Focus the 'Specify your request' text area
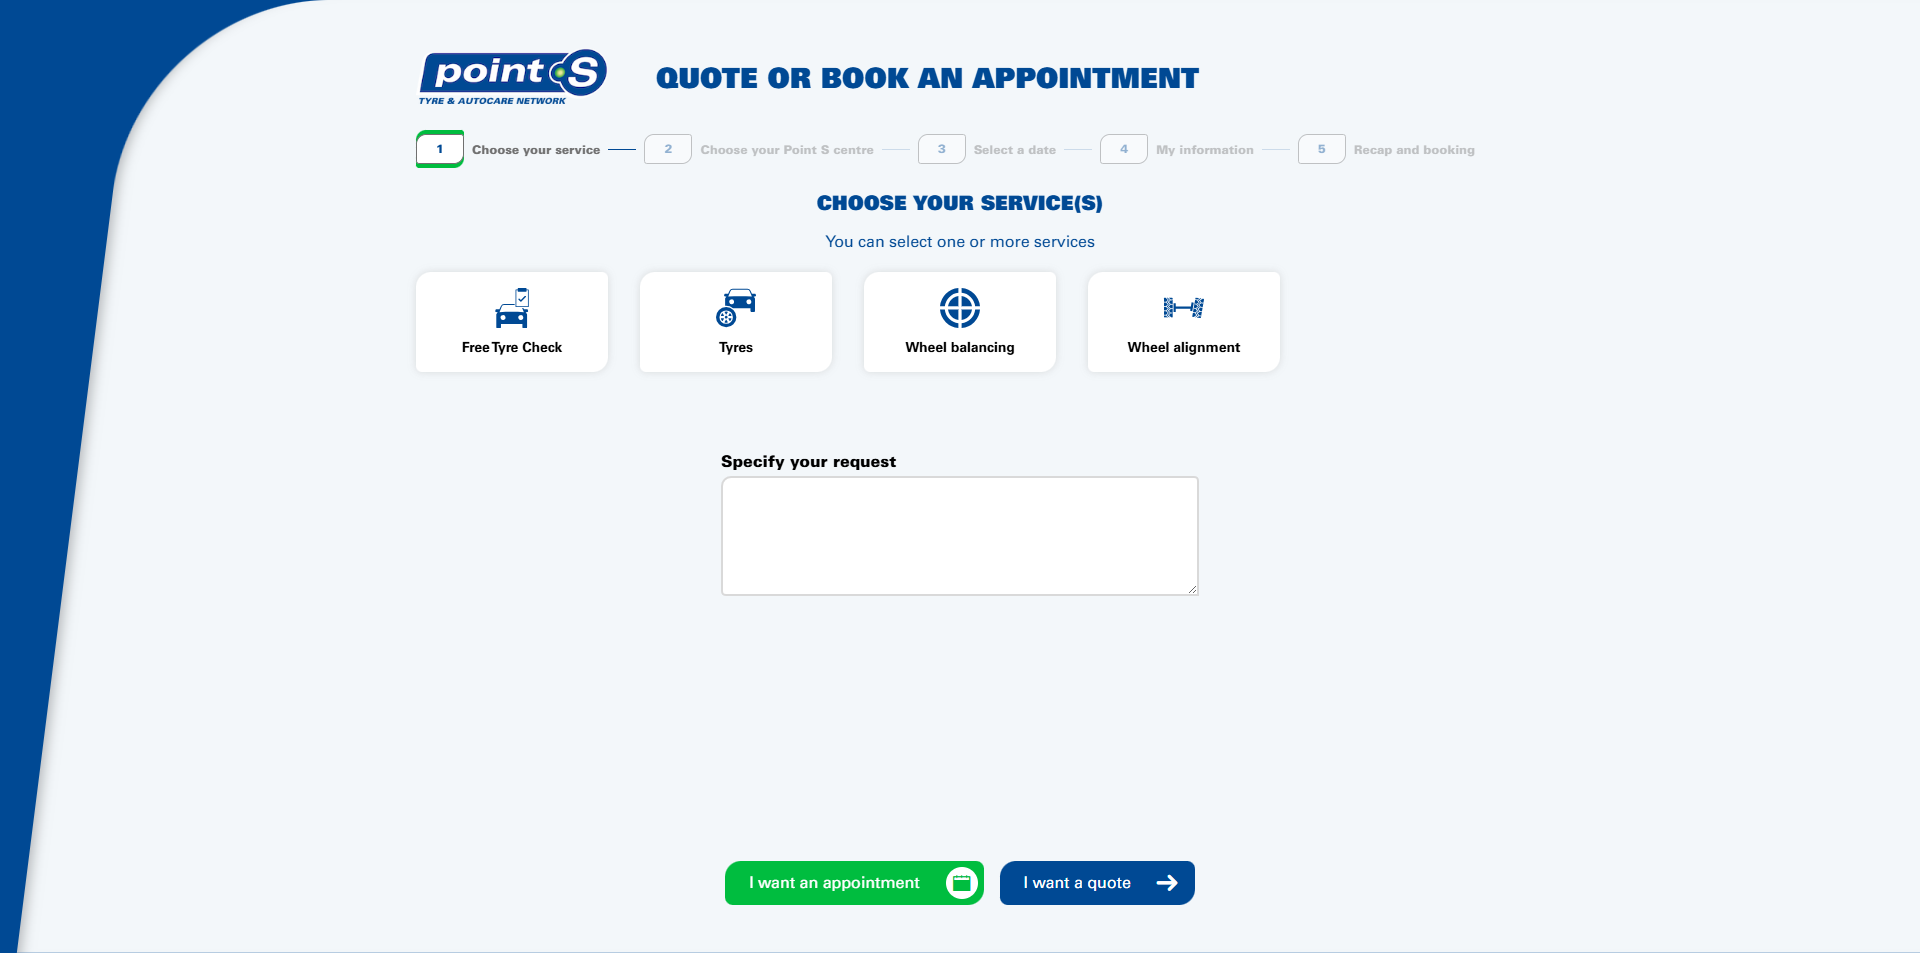This screenshot has height=954, width=1920. tap(960, 536)
